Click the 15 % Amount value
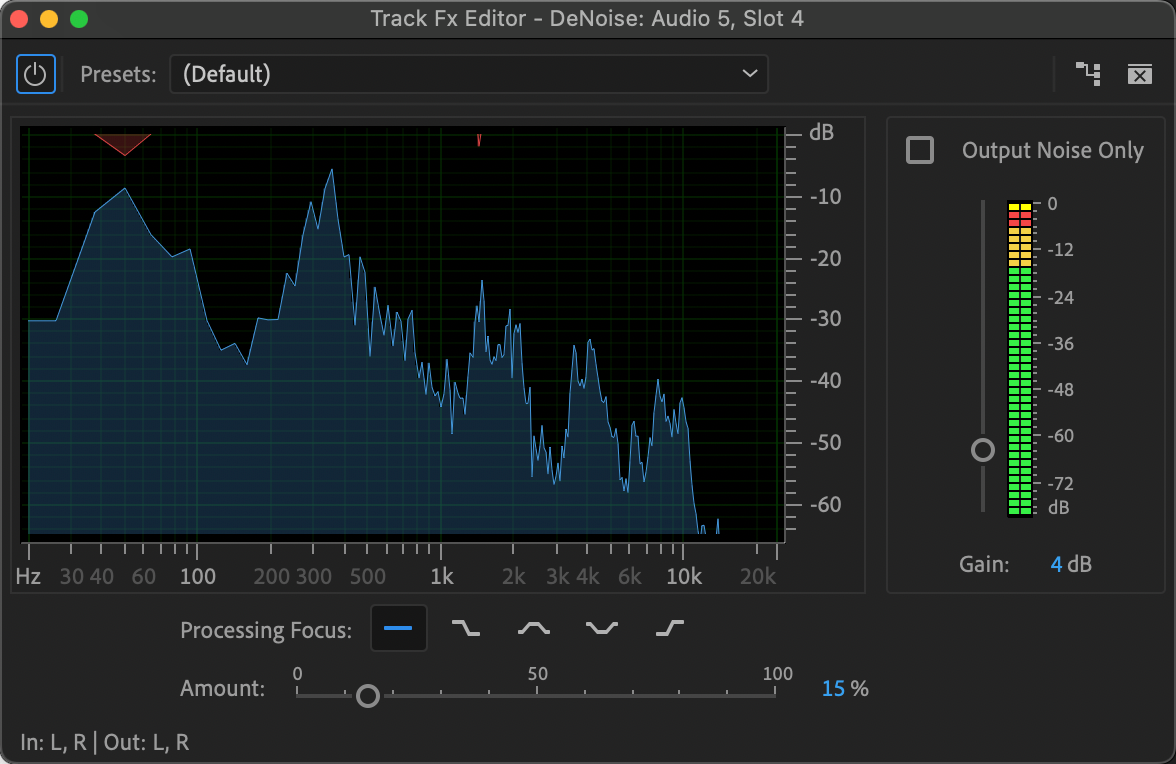The height and width of the screenshot is (764, 1176). coord(844,688)
